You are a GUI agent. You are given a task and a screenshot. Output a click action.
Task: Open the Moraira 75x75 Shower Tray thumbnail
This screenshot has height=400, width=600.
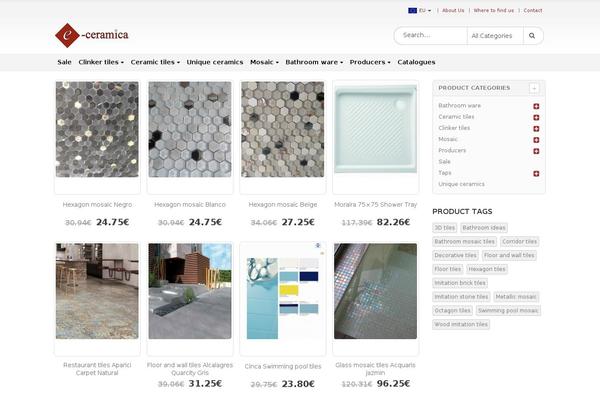click(x=375, y=129)
